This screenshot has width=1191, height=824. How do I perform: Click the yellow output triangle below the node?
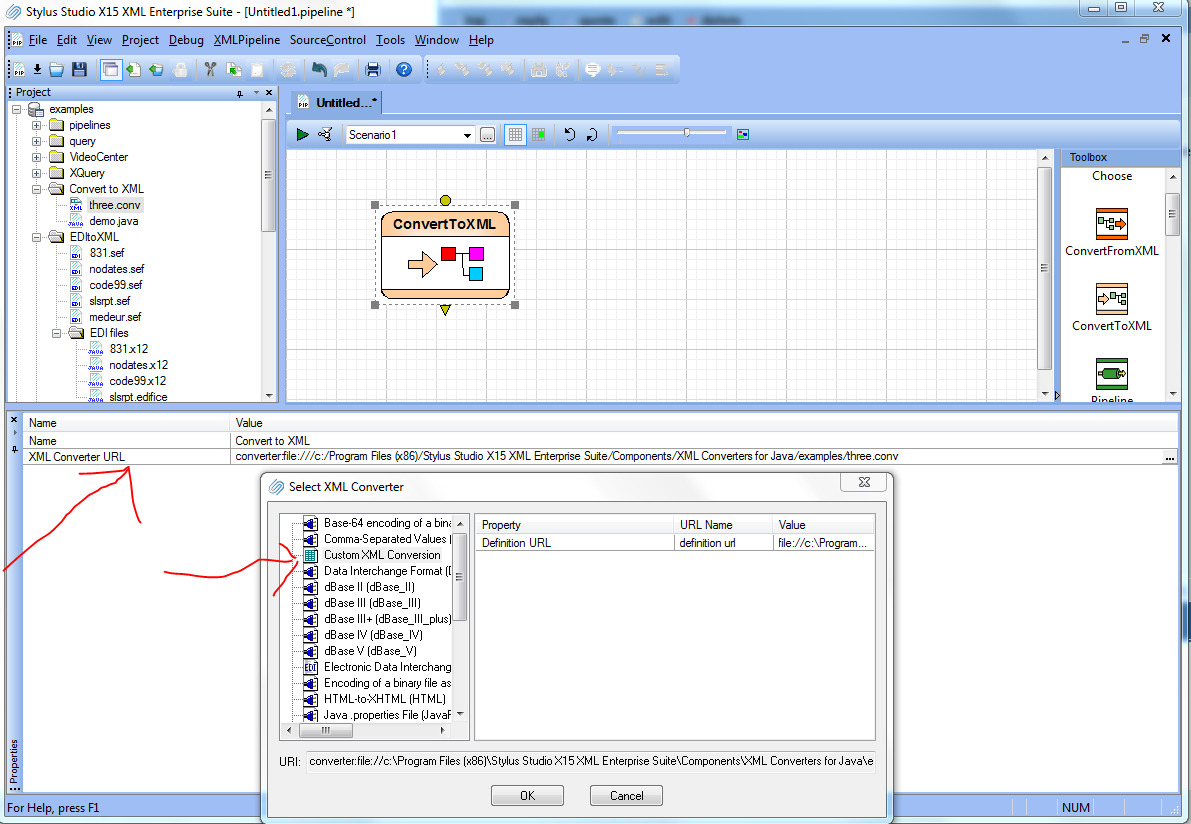click(x=445, y=310)
